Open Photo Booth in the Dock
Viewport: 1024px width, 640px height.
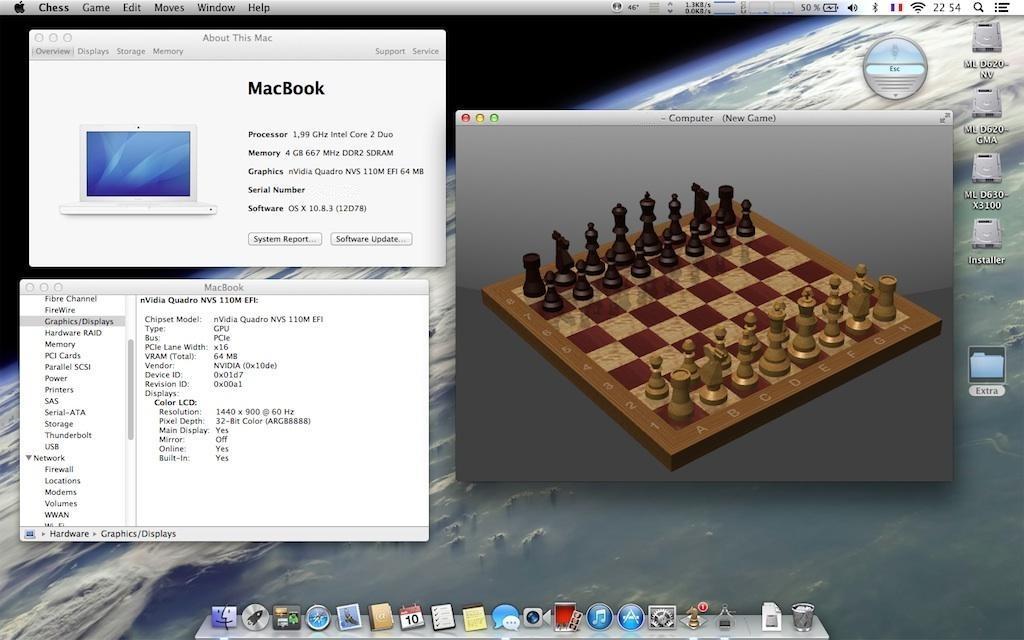coord(568,617)
